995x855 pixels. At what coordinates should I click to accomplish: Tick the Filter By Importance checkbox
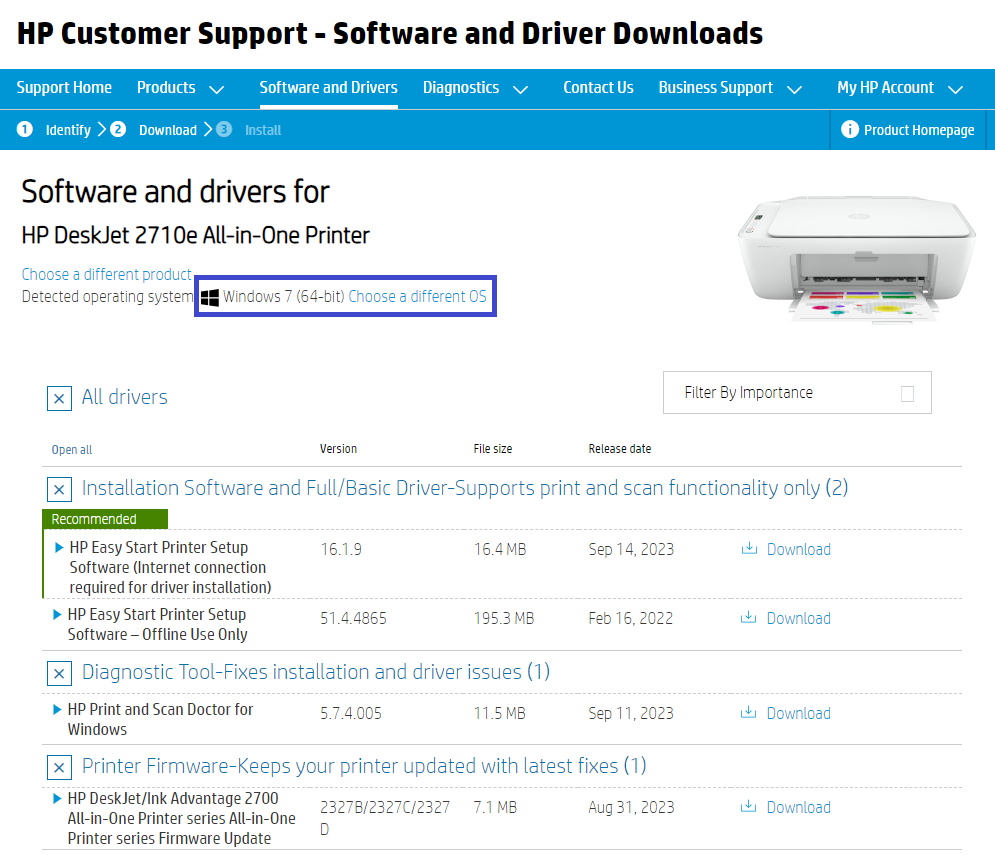(x=907, y=394)
